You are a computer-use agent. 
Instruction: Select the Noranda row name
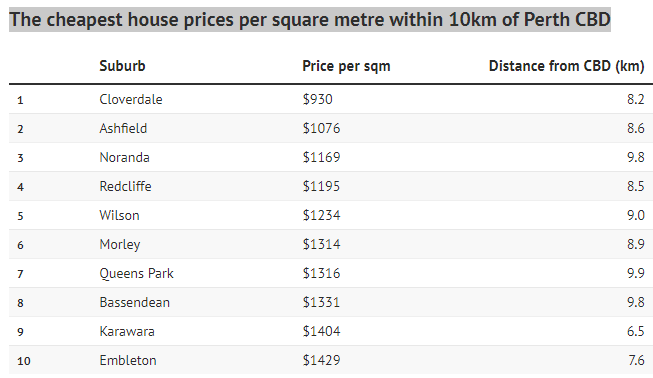click(x=124, y=157)
